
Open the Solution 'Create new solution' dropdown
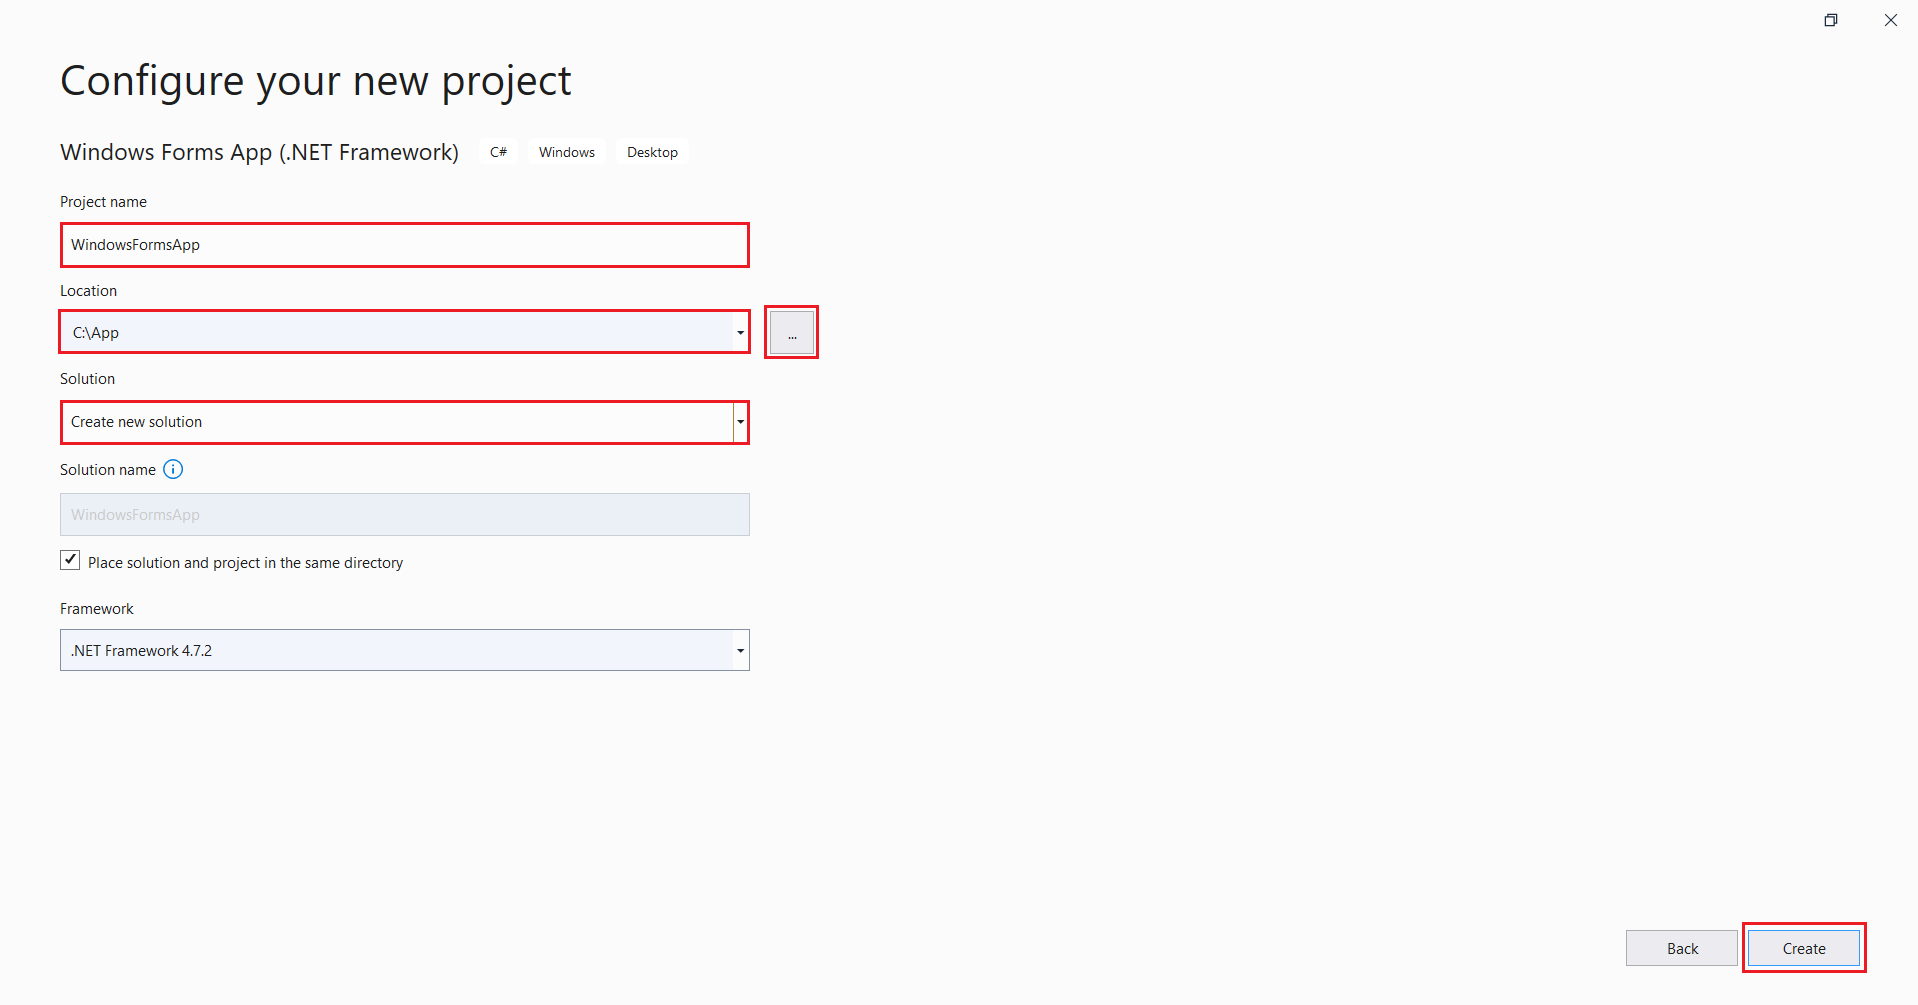[x=404, y=422]
